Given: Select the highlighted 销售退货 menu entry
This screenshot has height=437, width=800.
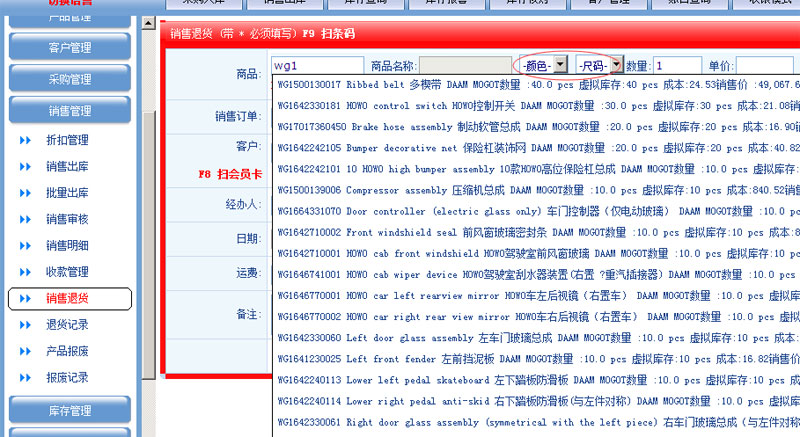Looking at the screenshot, I should [x=70, y=299].
